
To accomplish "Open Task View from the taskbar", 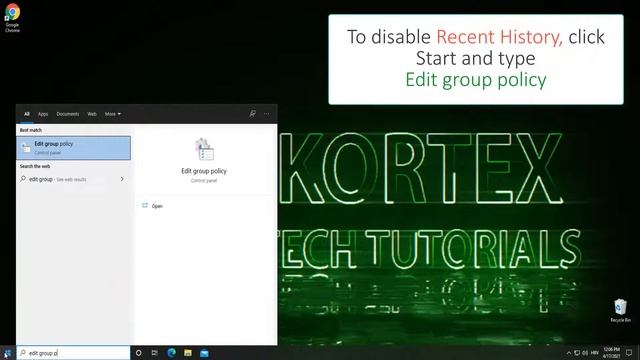I will click(x=155, y=353).
